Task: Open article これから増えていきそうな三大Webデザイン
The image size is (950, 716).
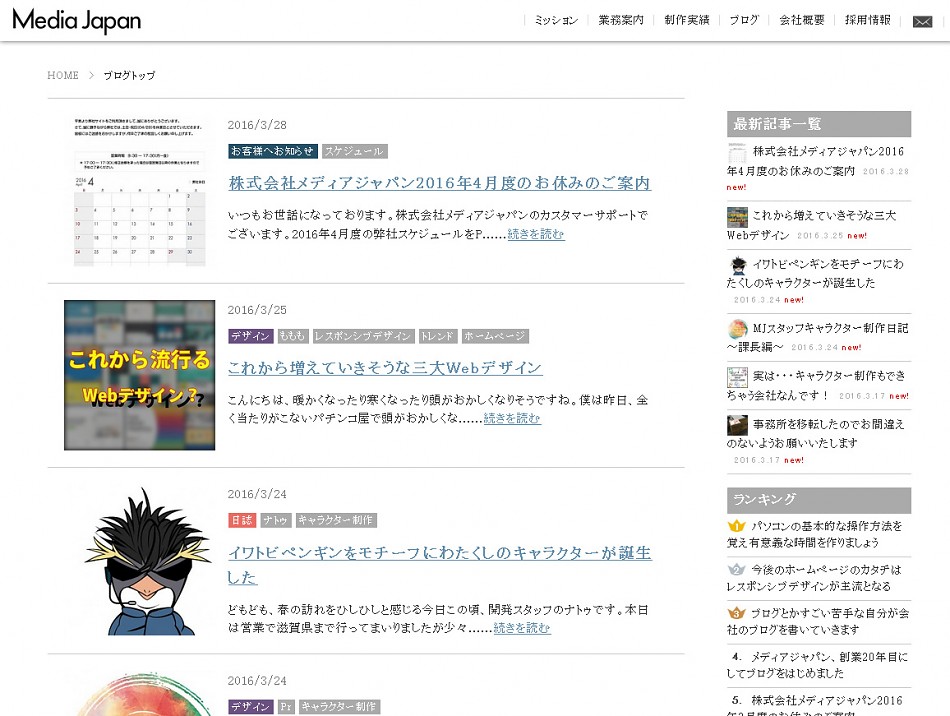Action: pos(385,368)
